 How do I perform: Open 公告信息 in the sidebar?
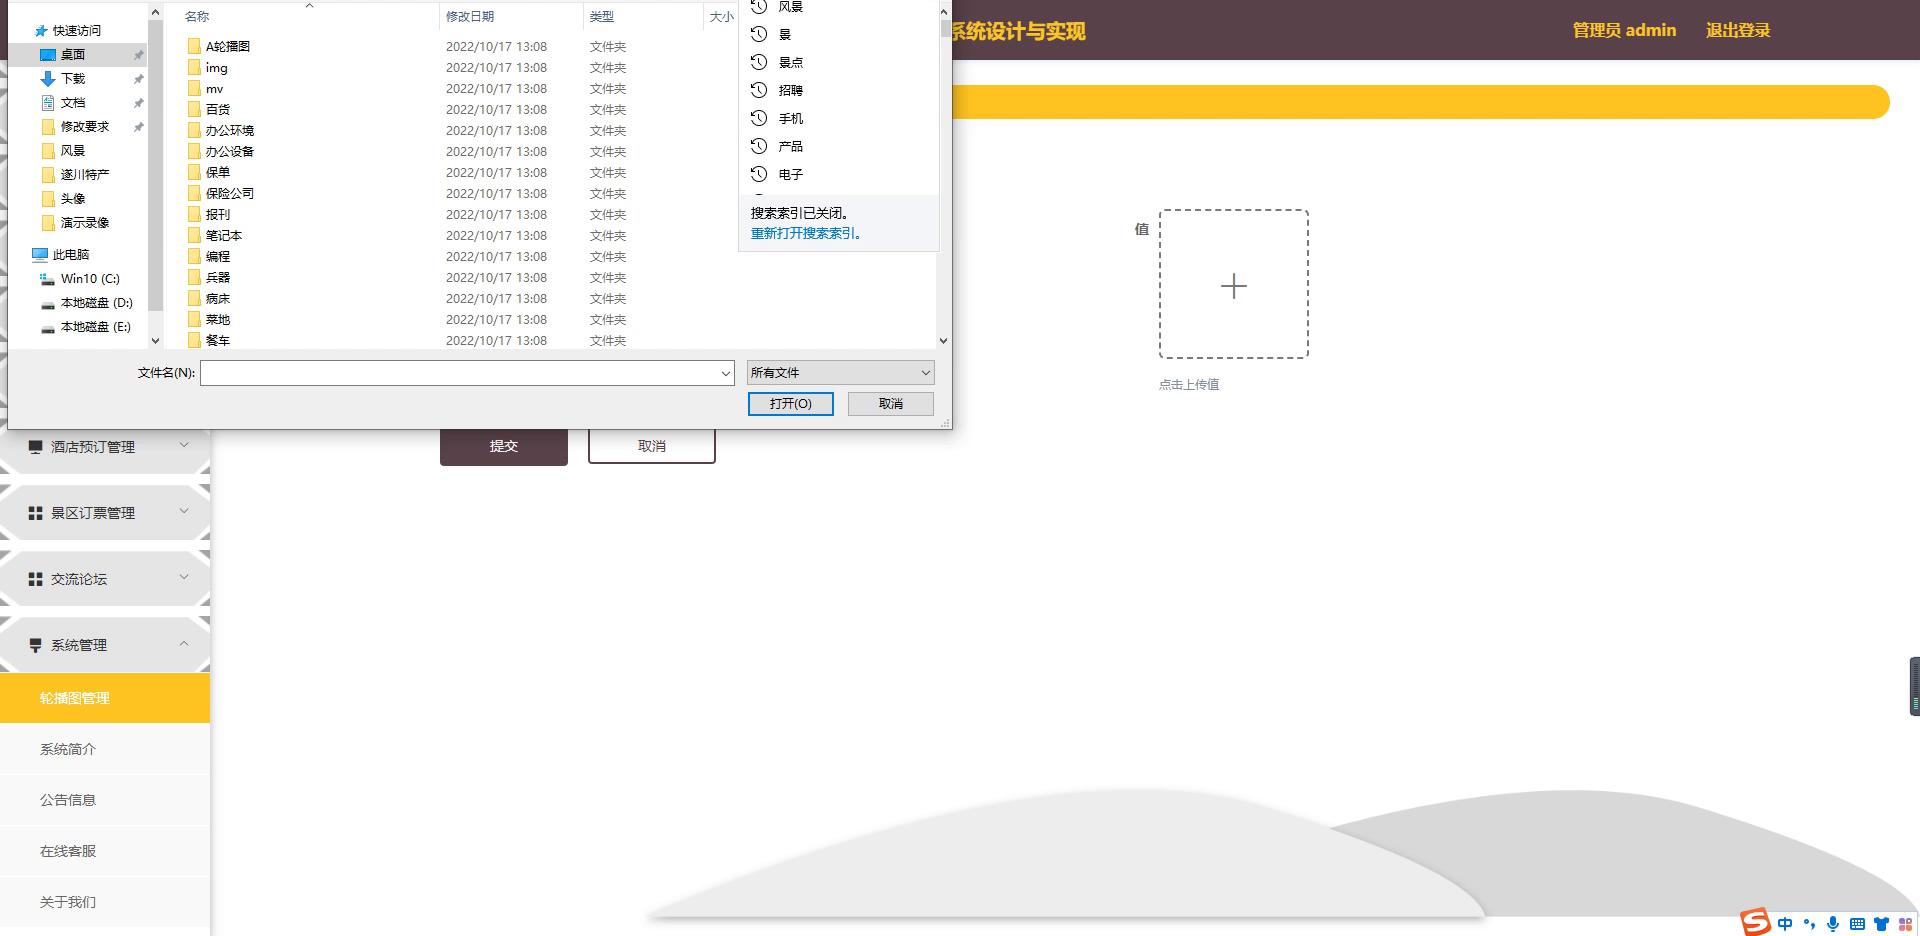click(105, 800)
